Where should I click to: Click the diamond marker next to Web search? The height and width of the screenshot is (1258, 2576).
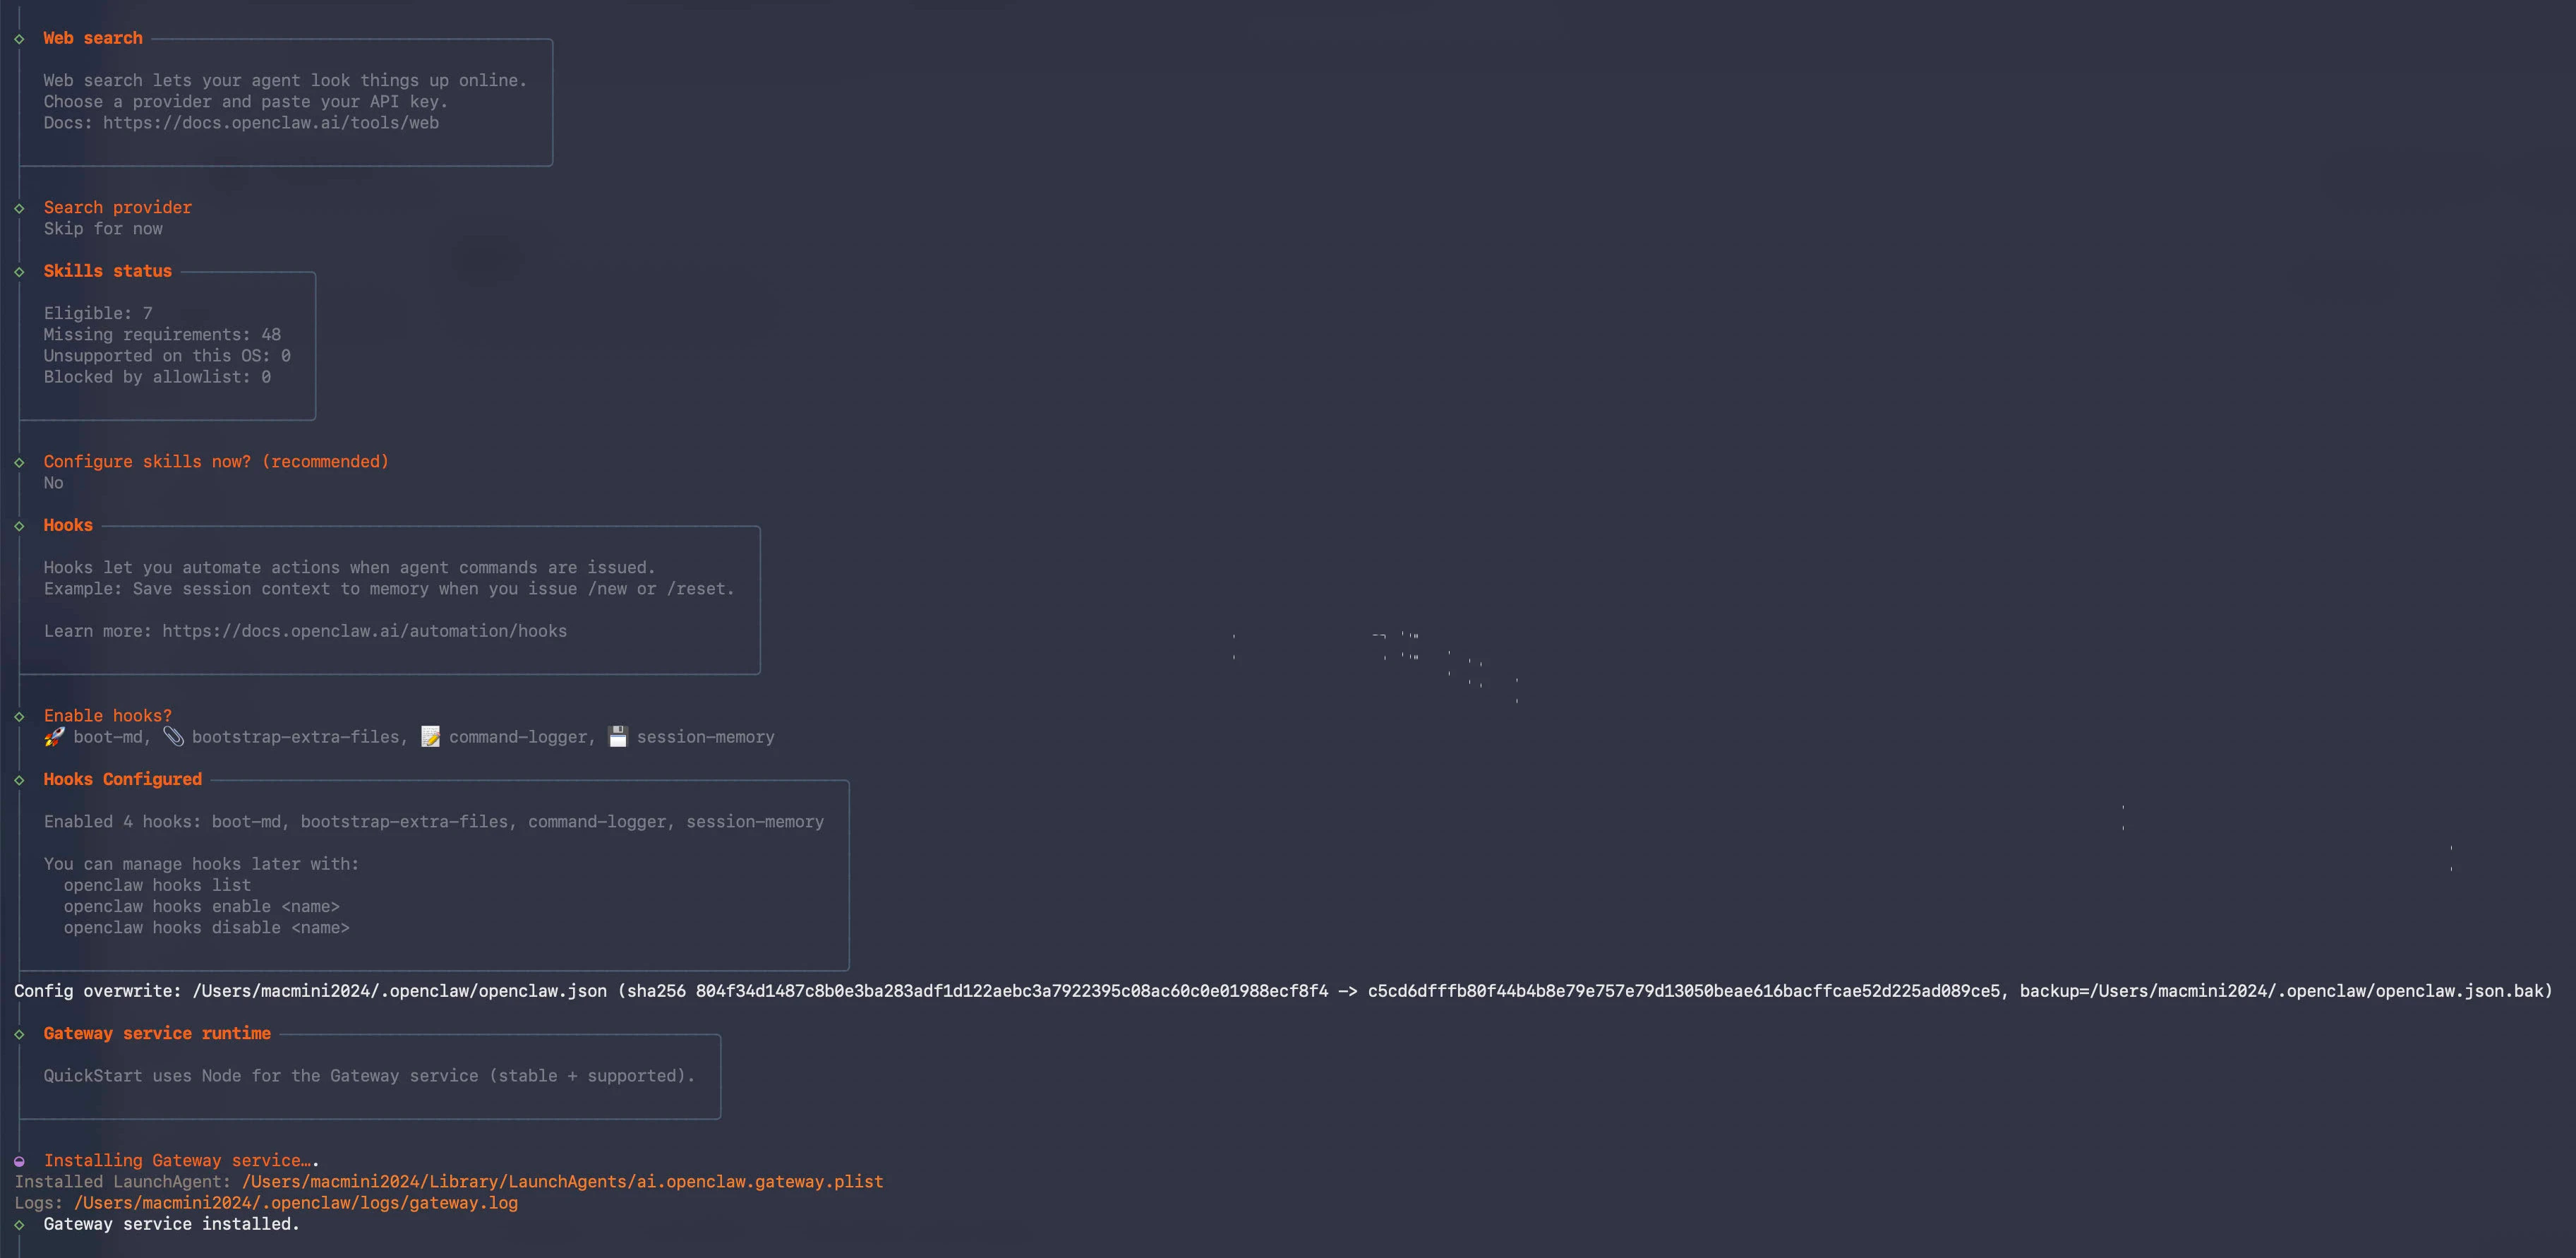pos(19,39)
